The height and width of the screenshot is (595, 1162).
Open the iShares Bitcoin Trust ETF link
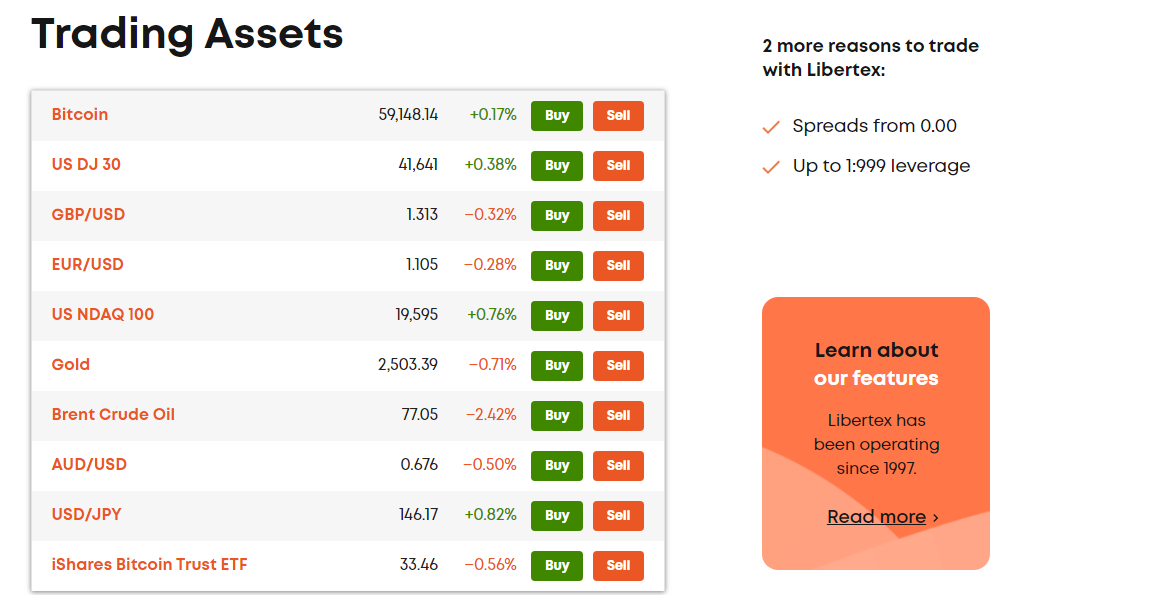(150, 565)
